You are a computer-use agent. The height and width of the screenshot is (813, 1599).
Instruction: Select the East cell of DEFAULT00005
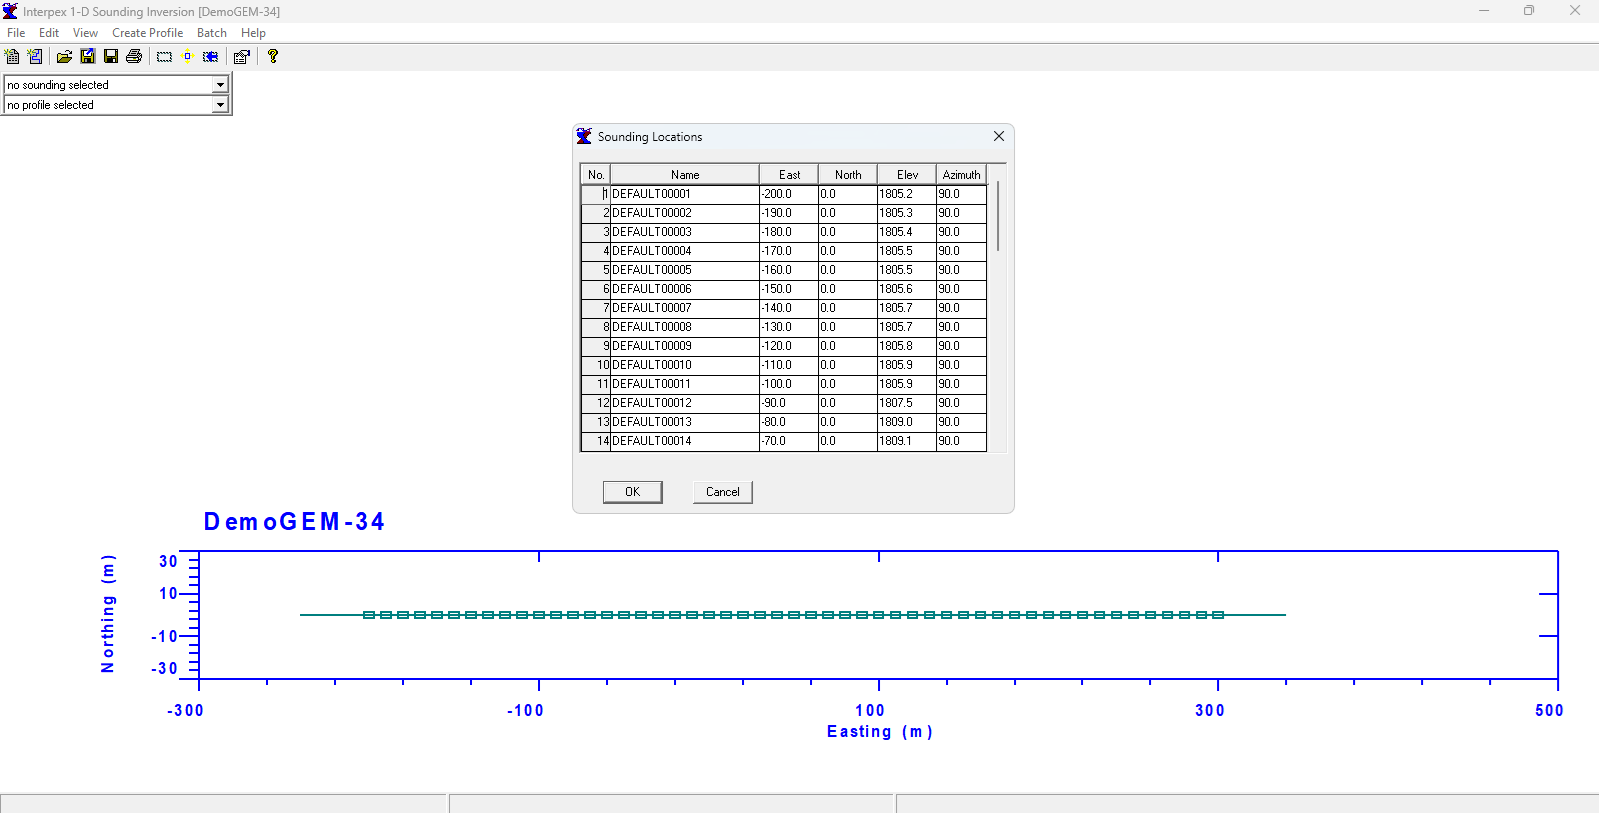[789, 270]
